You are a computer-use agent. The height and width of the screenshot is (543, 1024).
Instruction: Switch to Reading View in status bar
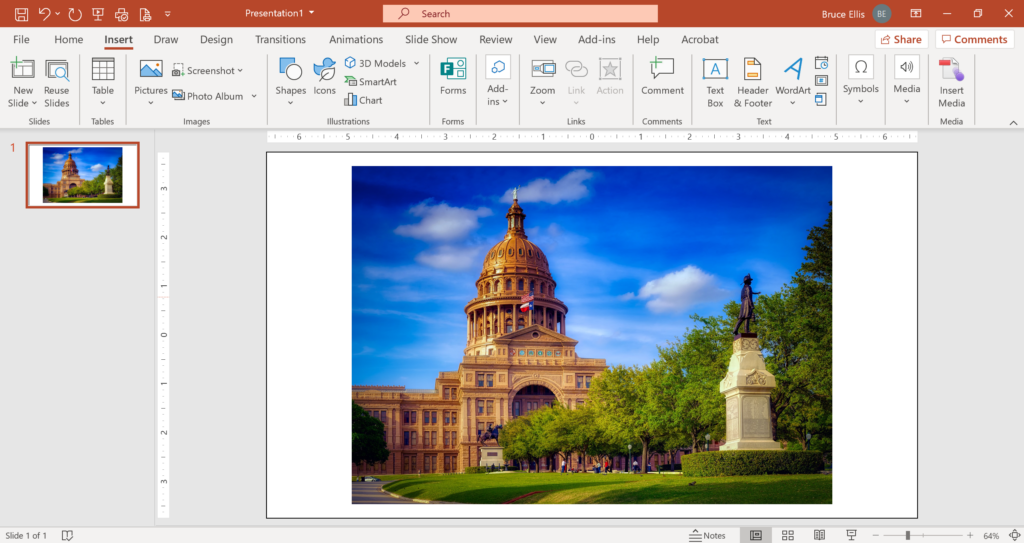tap(819, 535)
